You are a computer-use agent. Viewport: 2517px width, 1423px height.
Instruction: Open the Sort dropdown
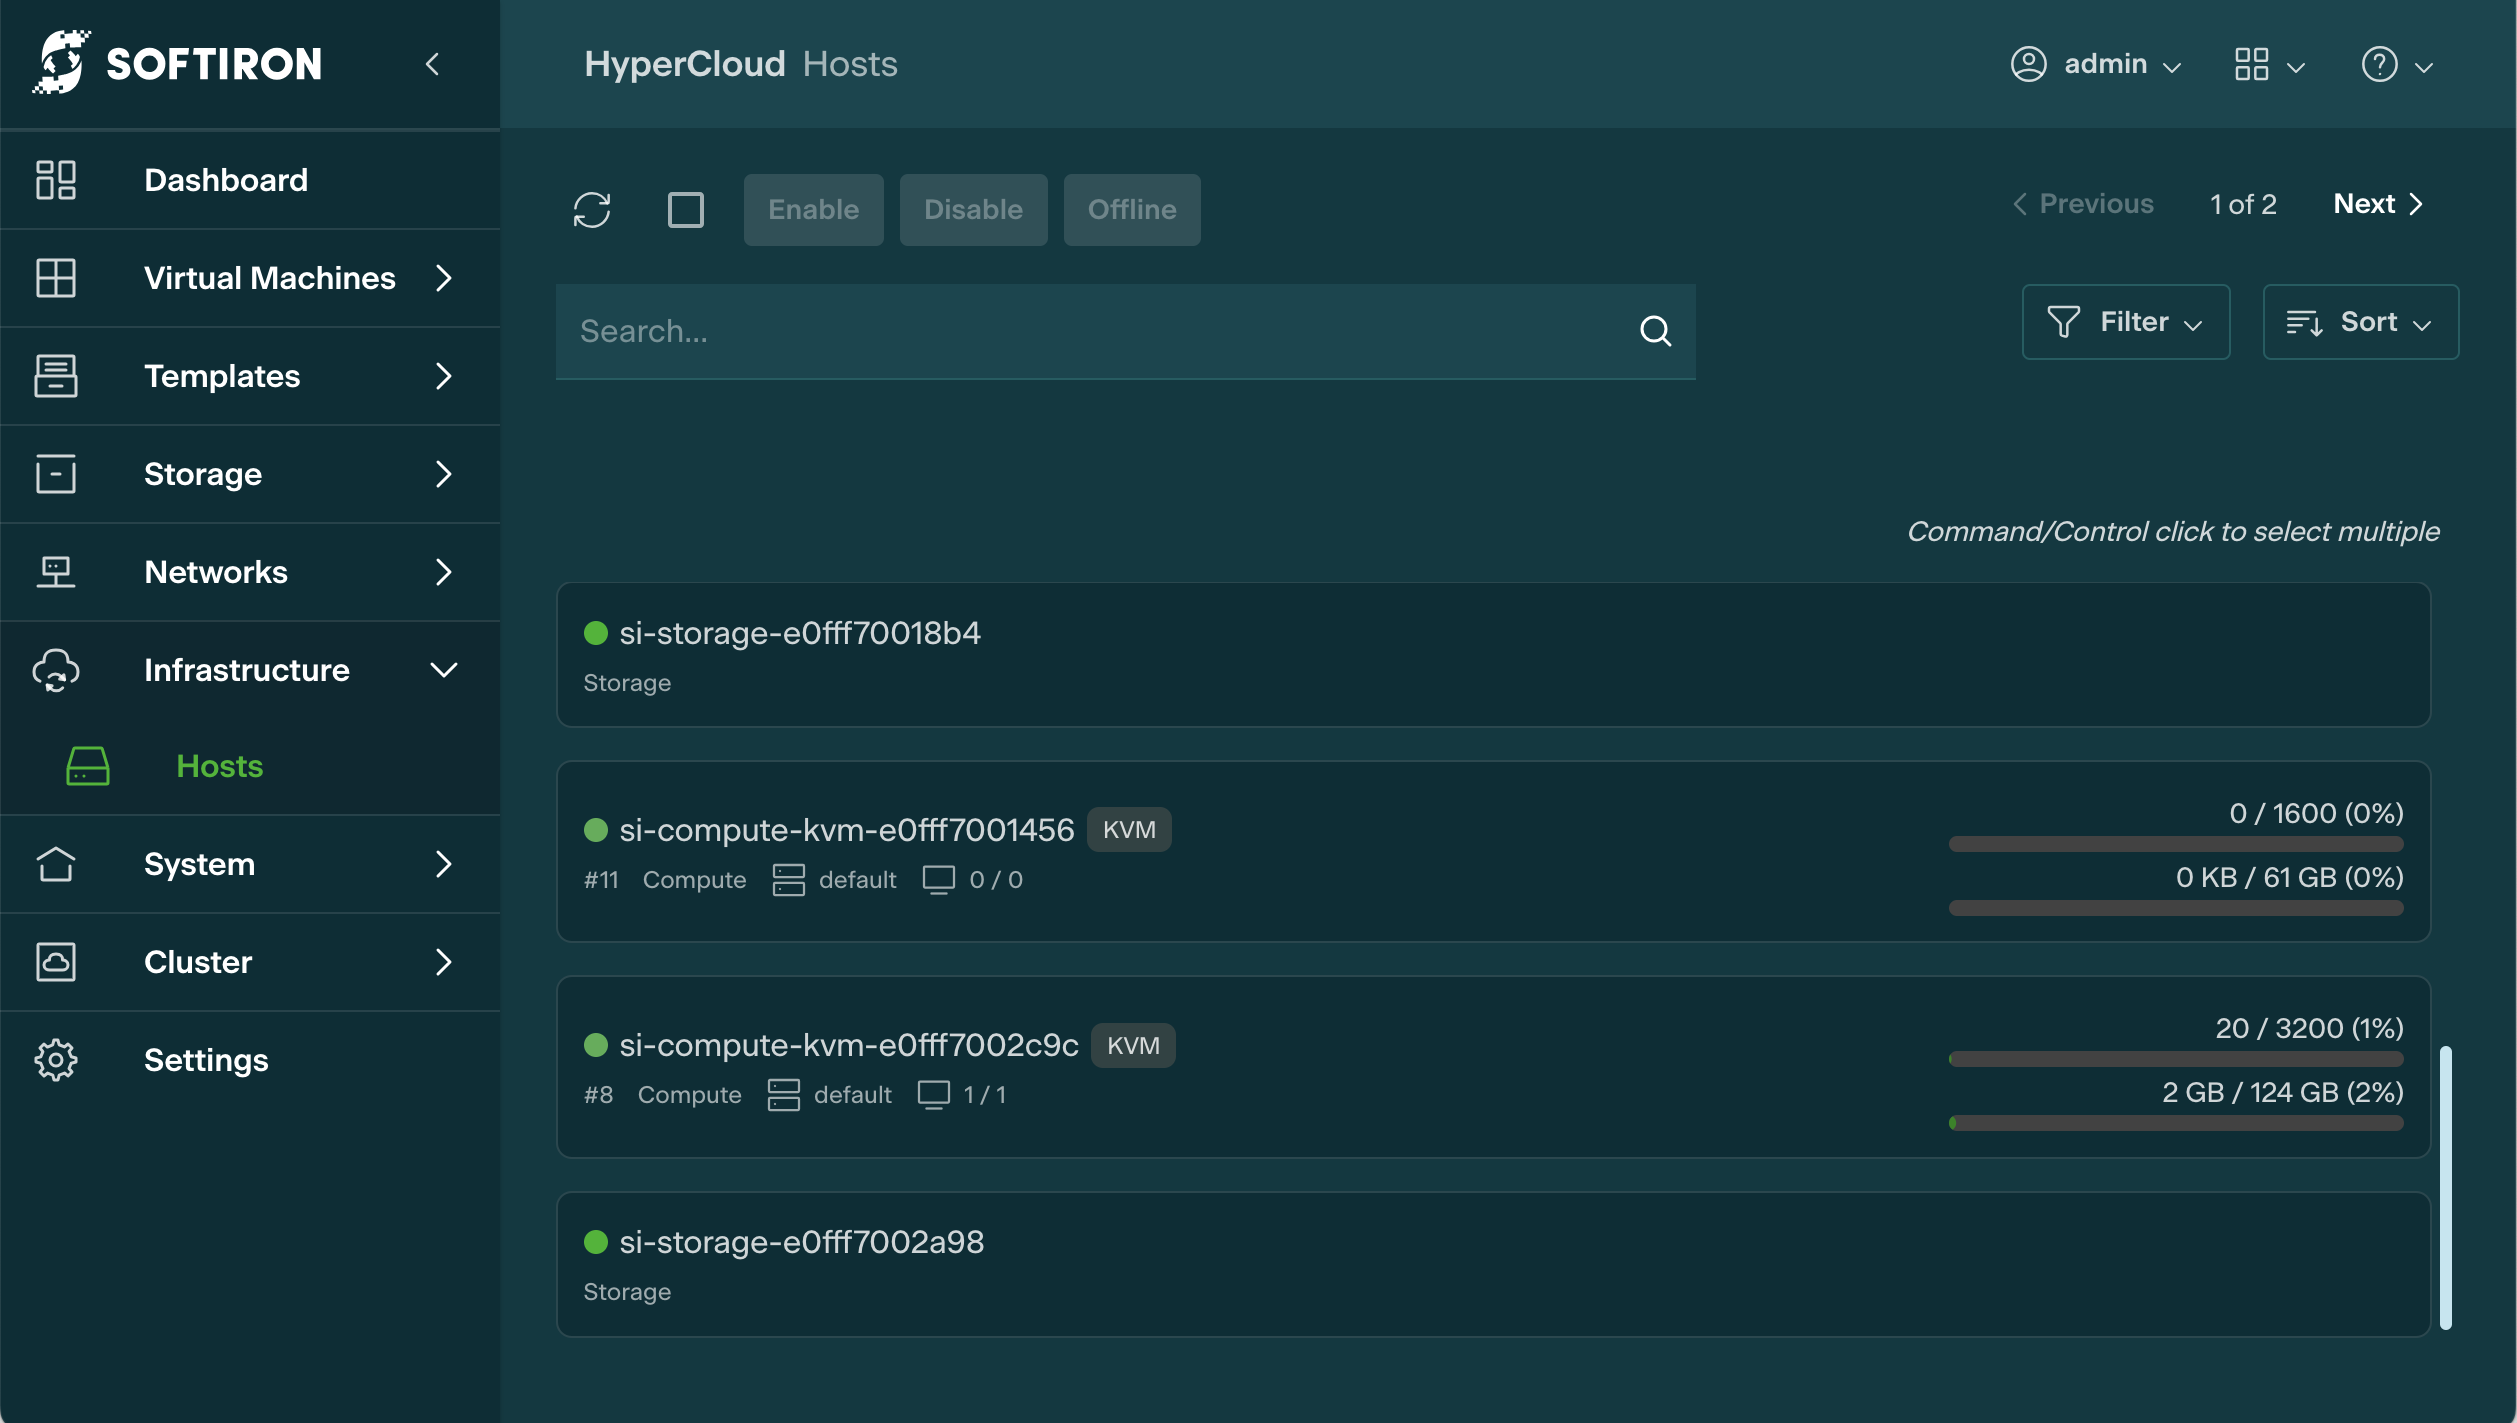pos(2359,322)
